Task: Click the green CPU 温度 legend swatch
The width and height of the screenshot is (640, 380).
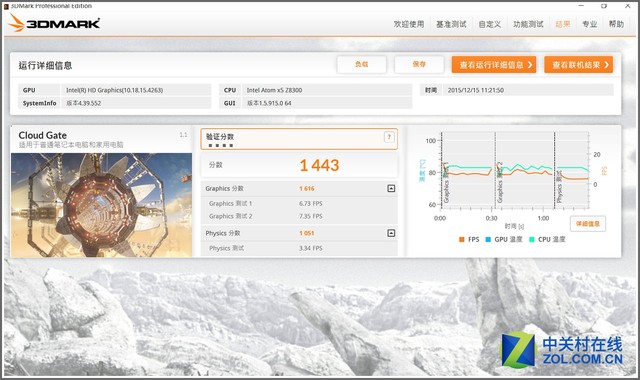Action: (x=532, y=239)
